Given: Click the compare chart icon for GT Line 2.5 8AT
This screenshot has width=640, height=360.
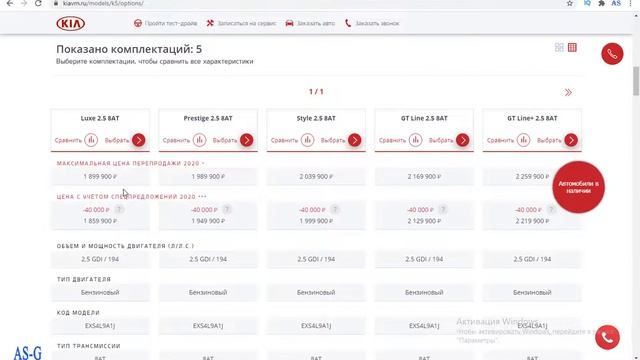Looking at the screenshot, I should pyautogui.click(x=415, y=140).
